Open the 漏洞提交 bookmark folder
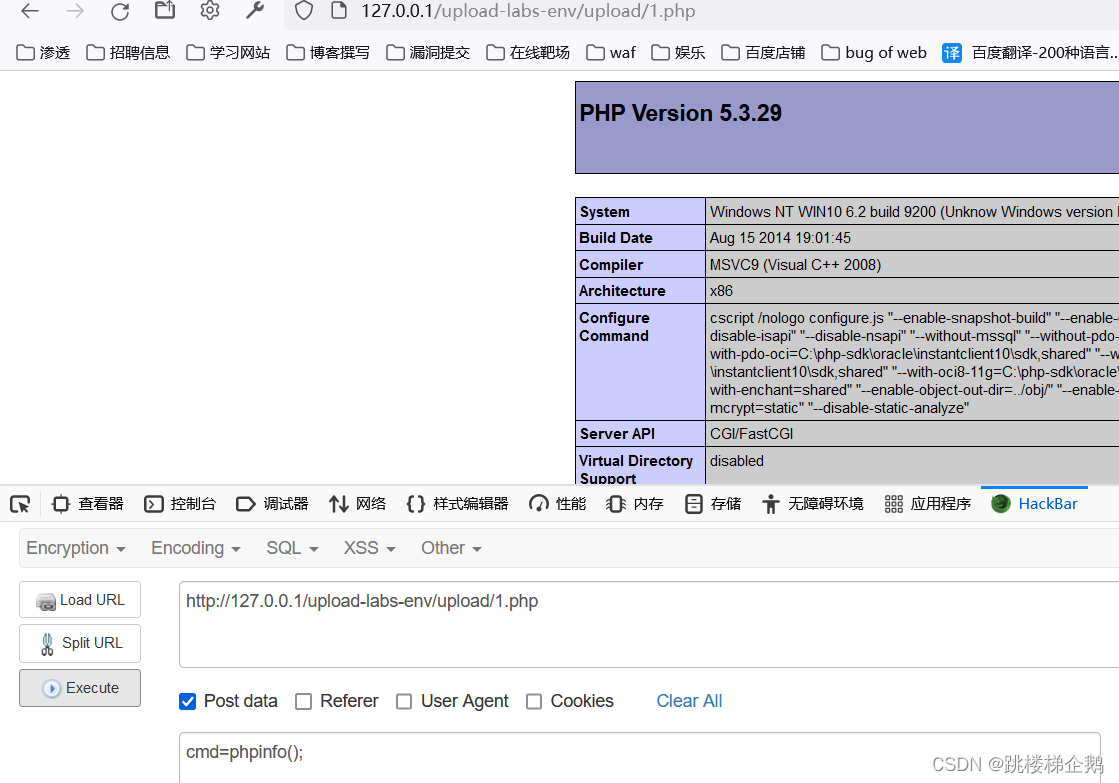Viewport: 1119px width, 783px height. click(x=427, y=53)
